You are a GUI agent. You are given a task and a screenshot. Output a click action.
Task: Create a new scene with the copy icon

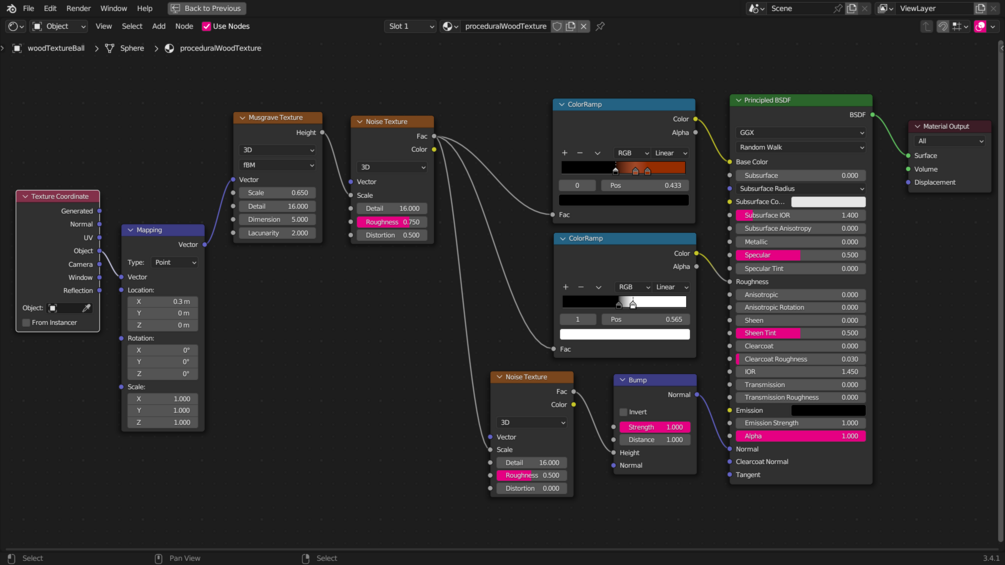pyautogui.click(x=852, y=8)
